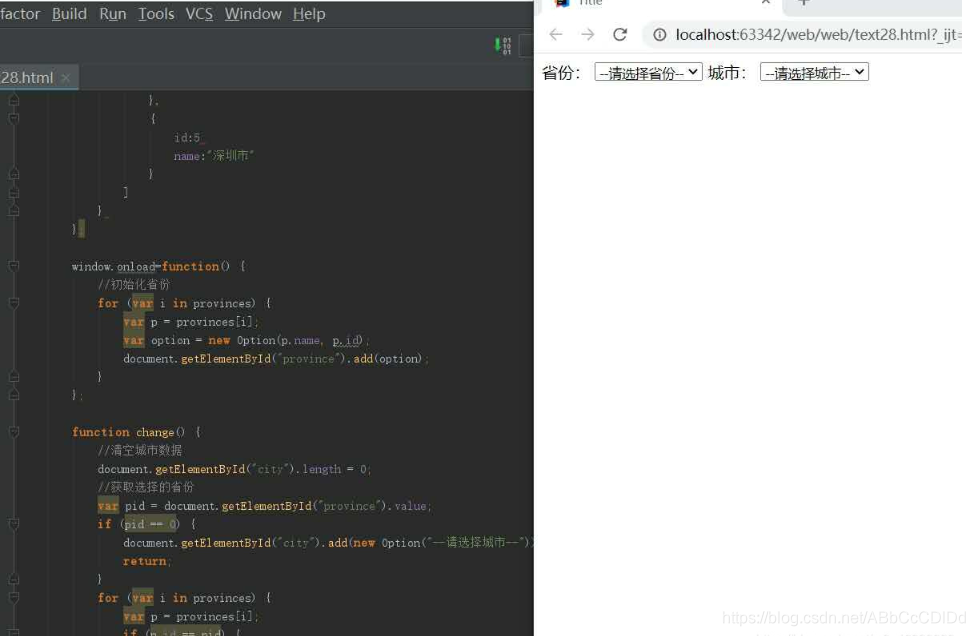Open the Help menu
The image size is (975, 636).
click(x=309, y=14)
